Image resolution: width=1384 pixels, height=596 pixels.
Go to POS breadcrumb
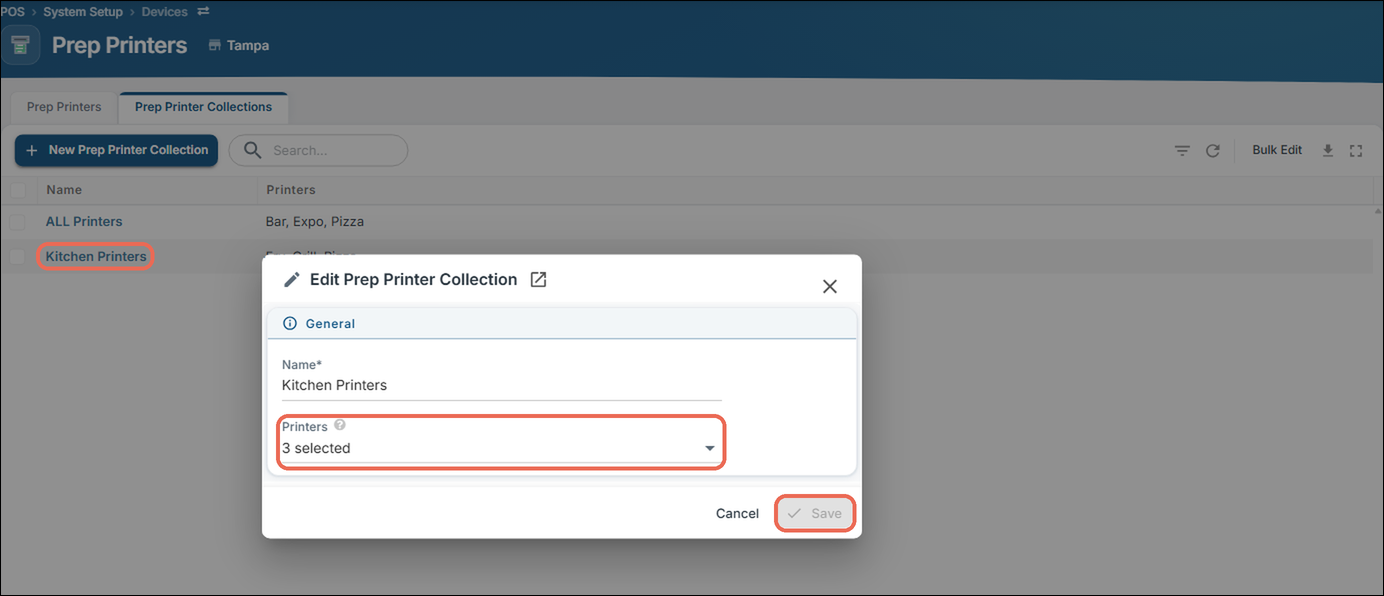12,12
